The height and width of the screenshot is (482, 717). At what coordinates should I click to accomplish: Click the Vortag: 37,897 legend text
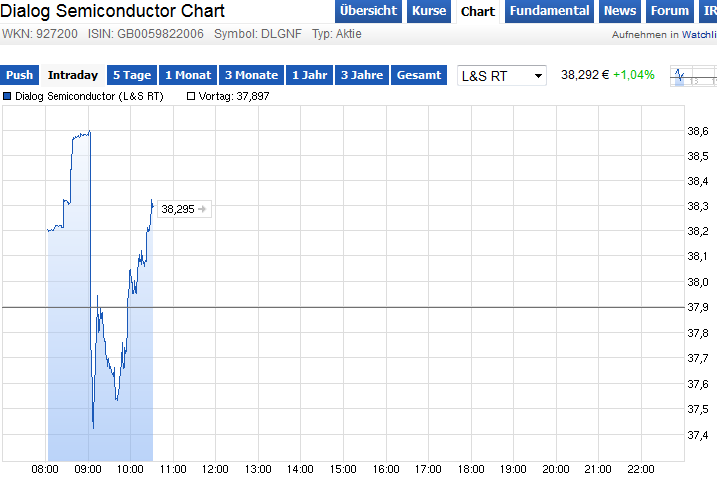coord(234,96)
